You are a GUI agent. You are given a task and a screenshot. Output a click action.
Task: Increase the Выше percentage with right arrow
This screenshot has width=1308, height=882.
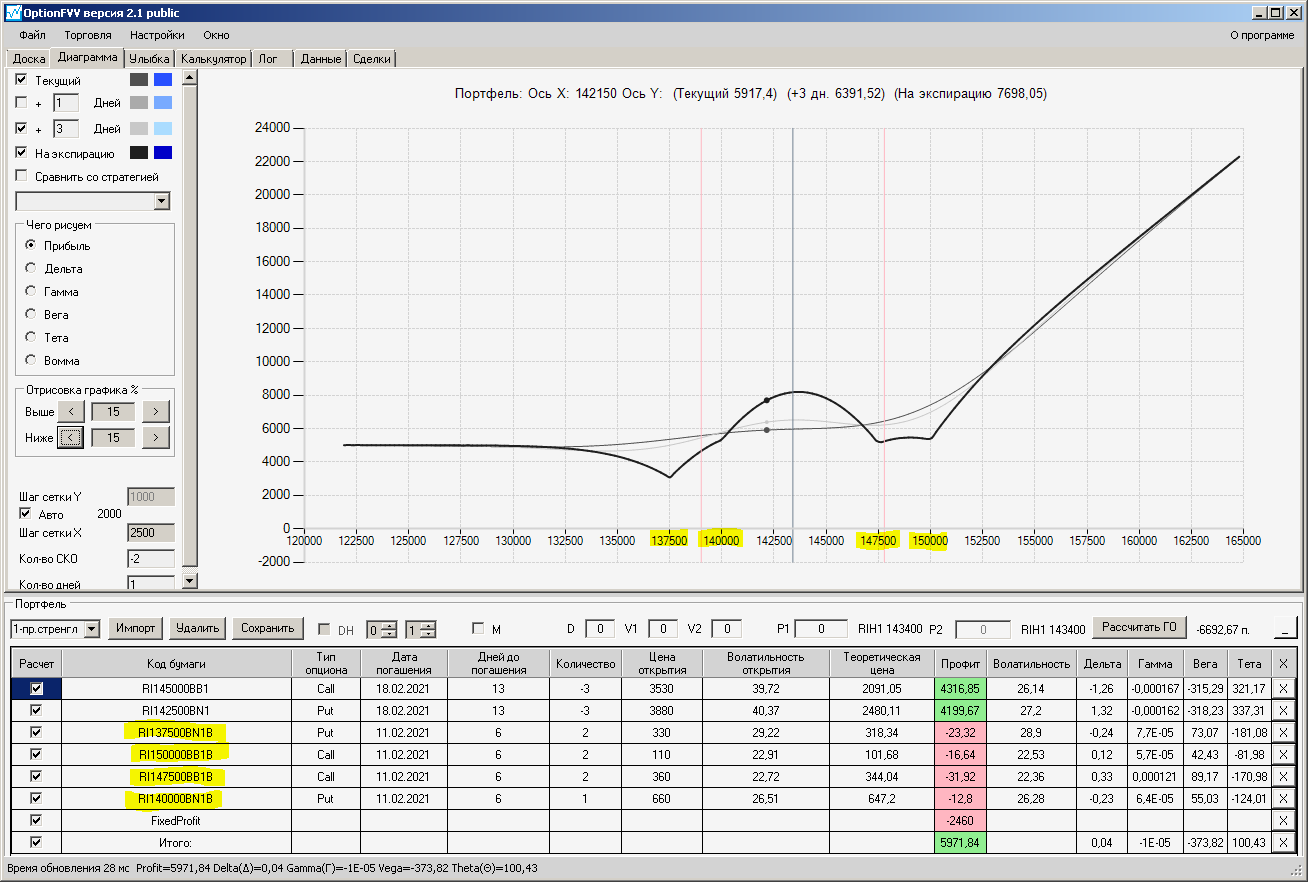tap(155, 411)
